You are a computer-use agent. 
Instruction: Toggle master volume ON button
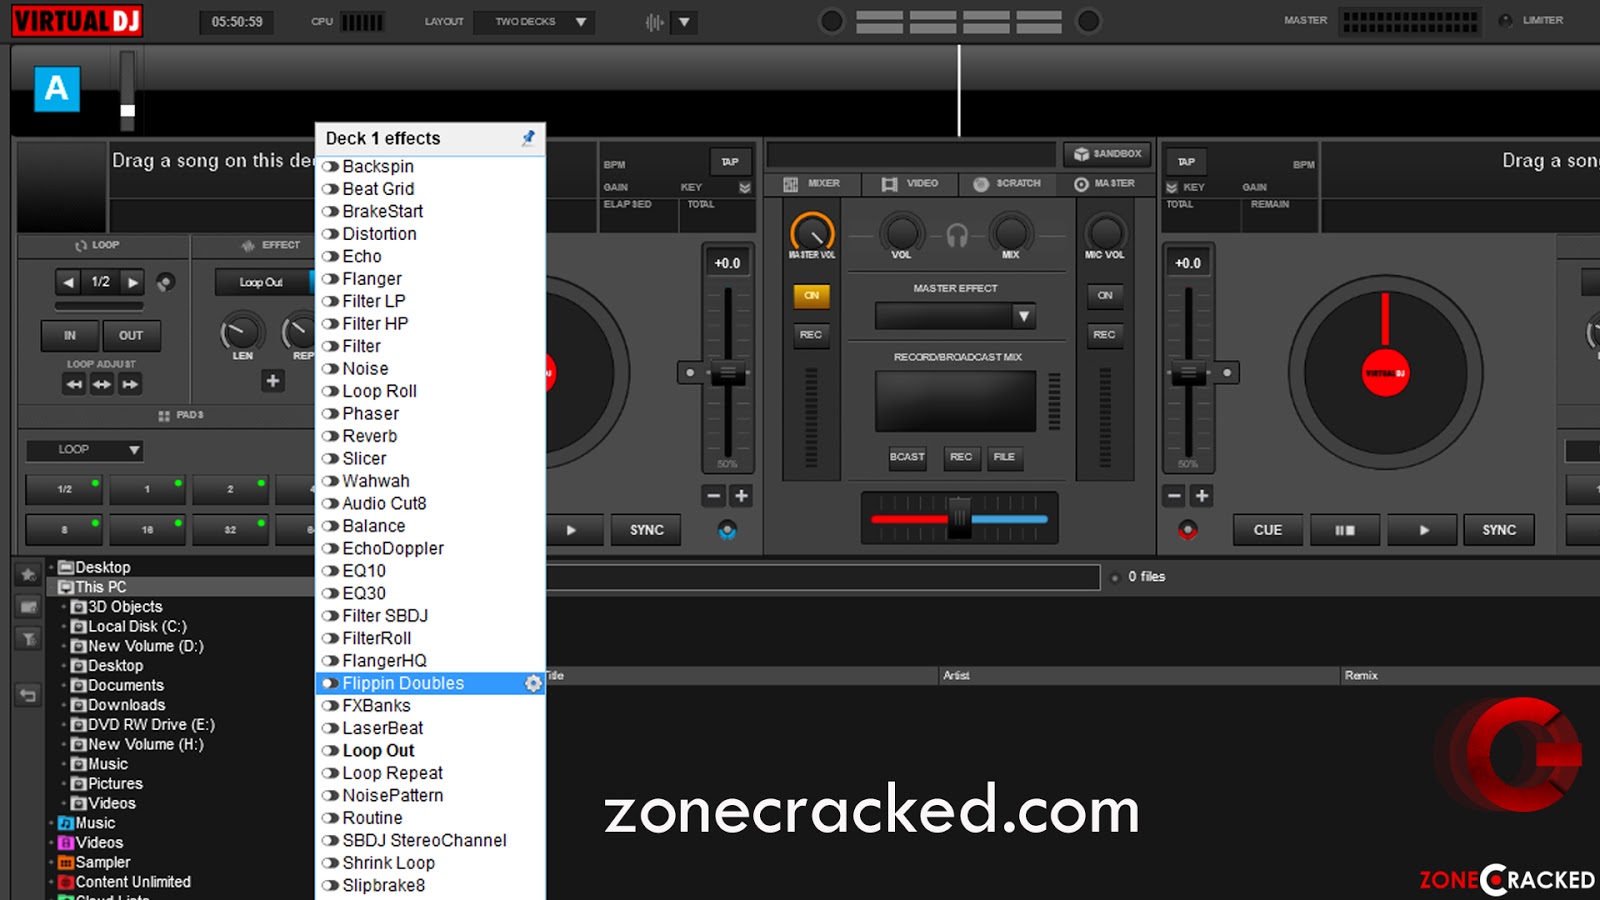[x=811, y=296]
